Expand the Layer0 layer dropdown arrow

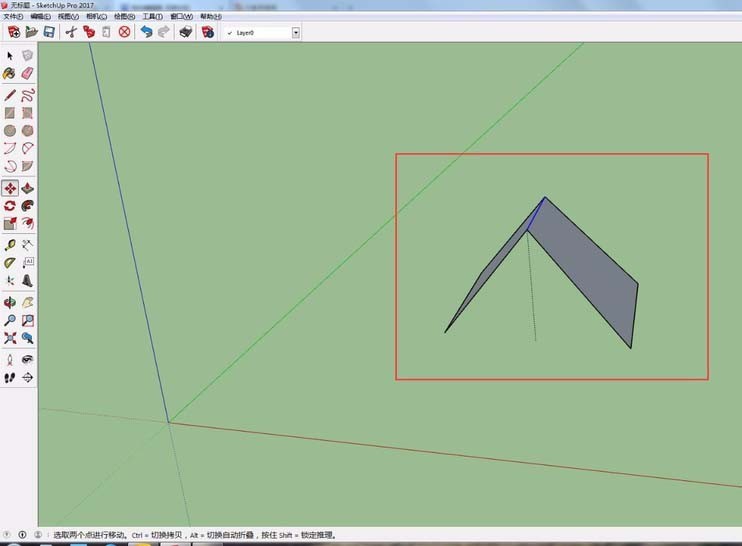coord(296,33)
